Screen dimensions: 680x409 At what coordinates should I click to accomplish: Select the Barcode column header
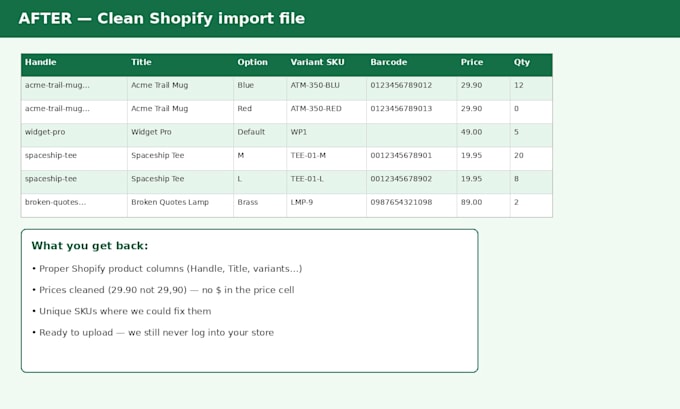tap(412, 65)
